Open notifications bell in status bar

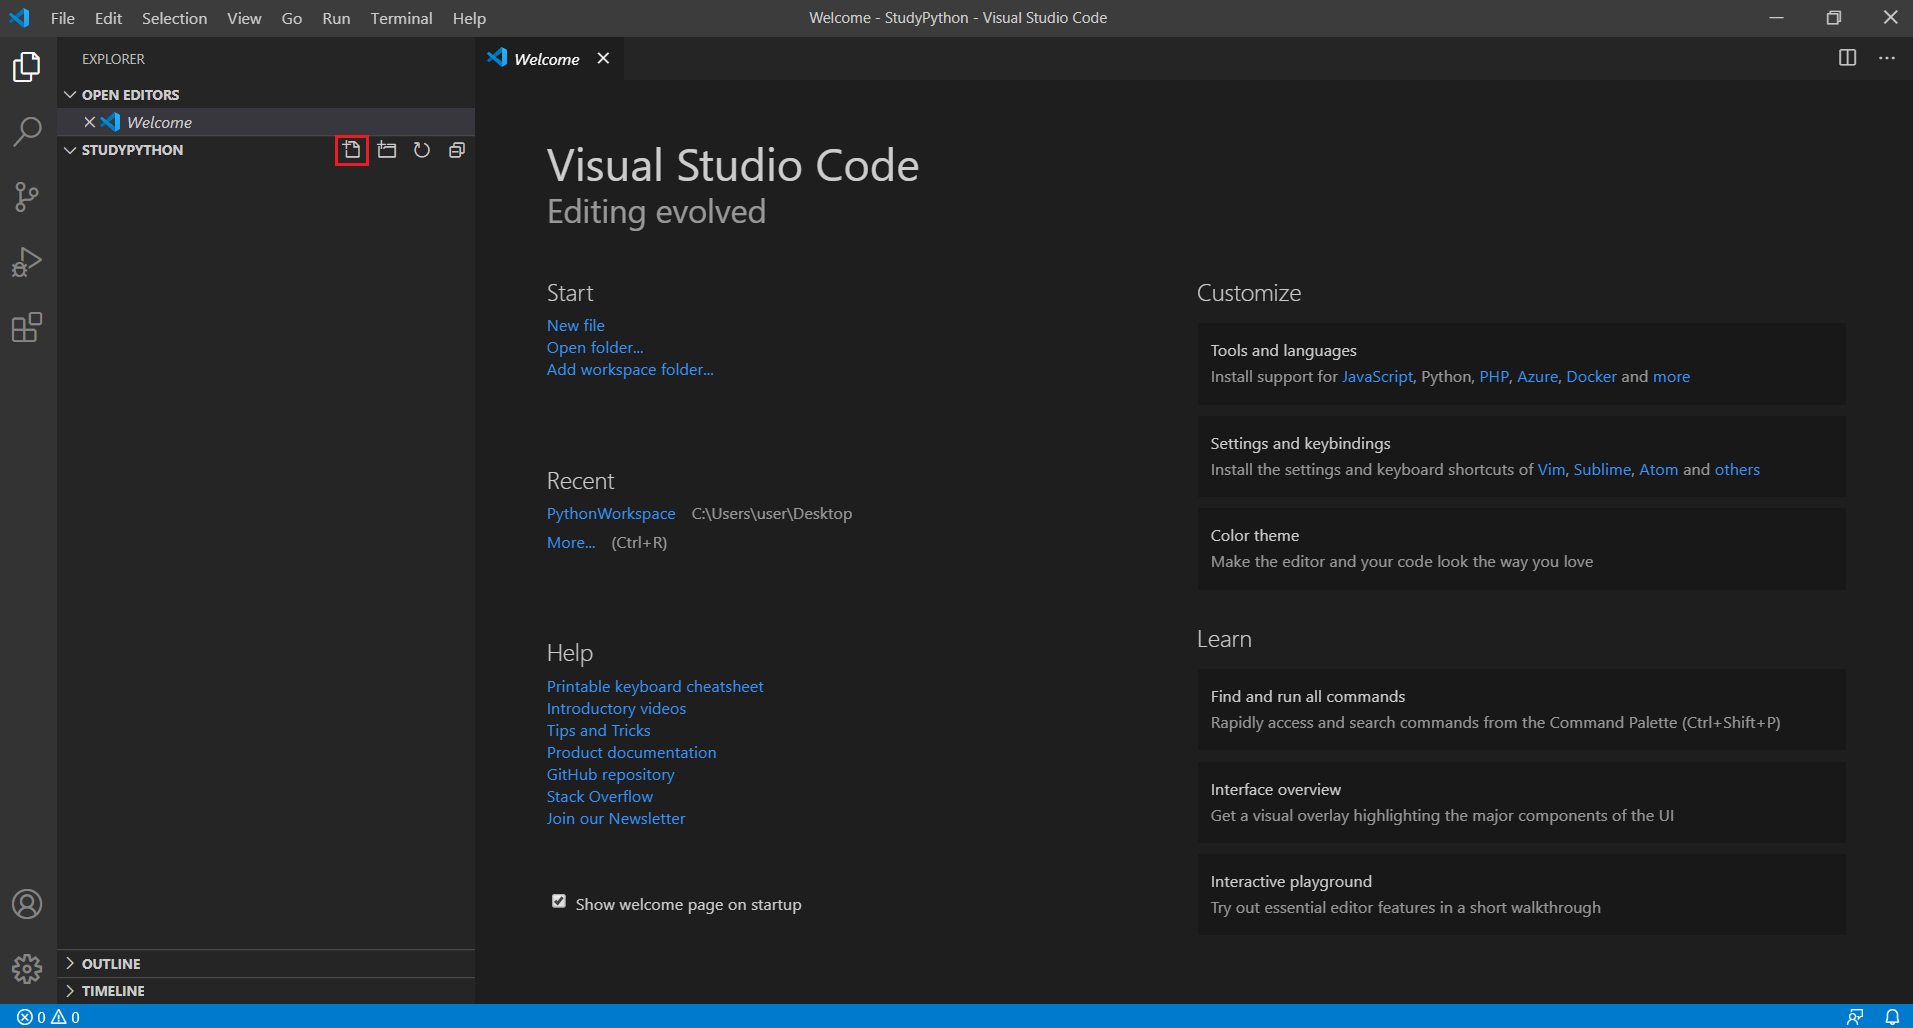tap(1891, 1016)
